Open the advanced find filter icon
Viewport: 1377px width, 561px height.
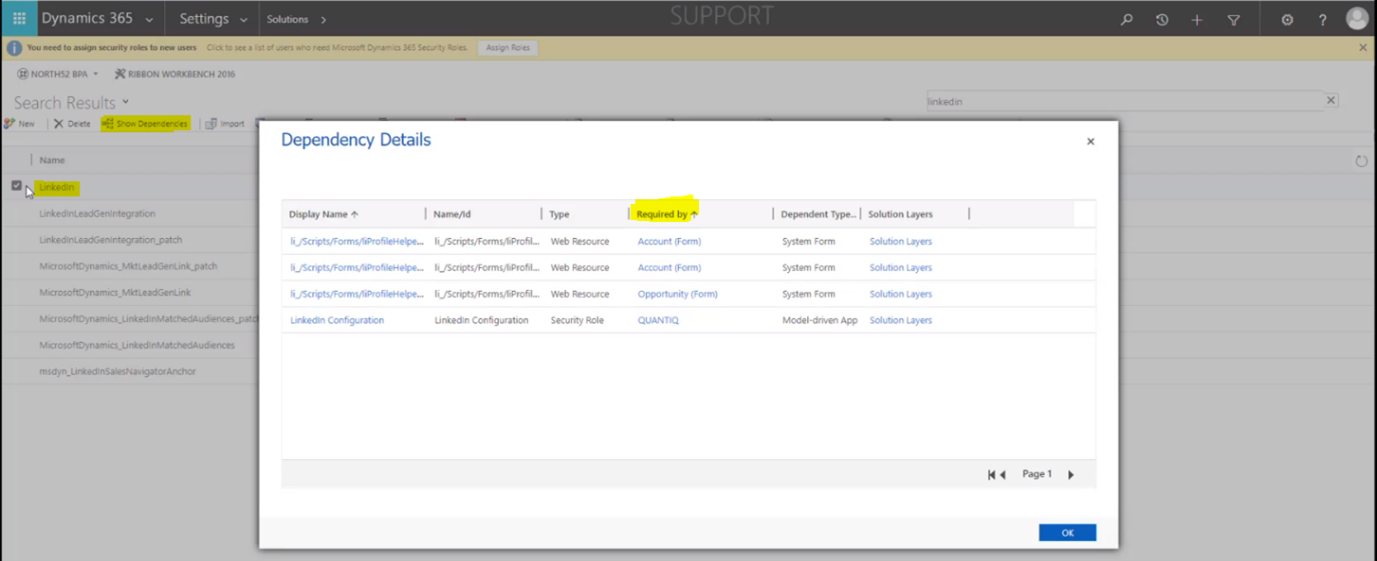click(1234, 19)
